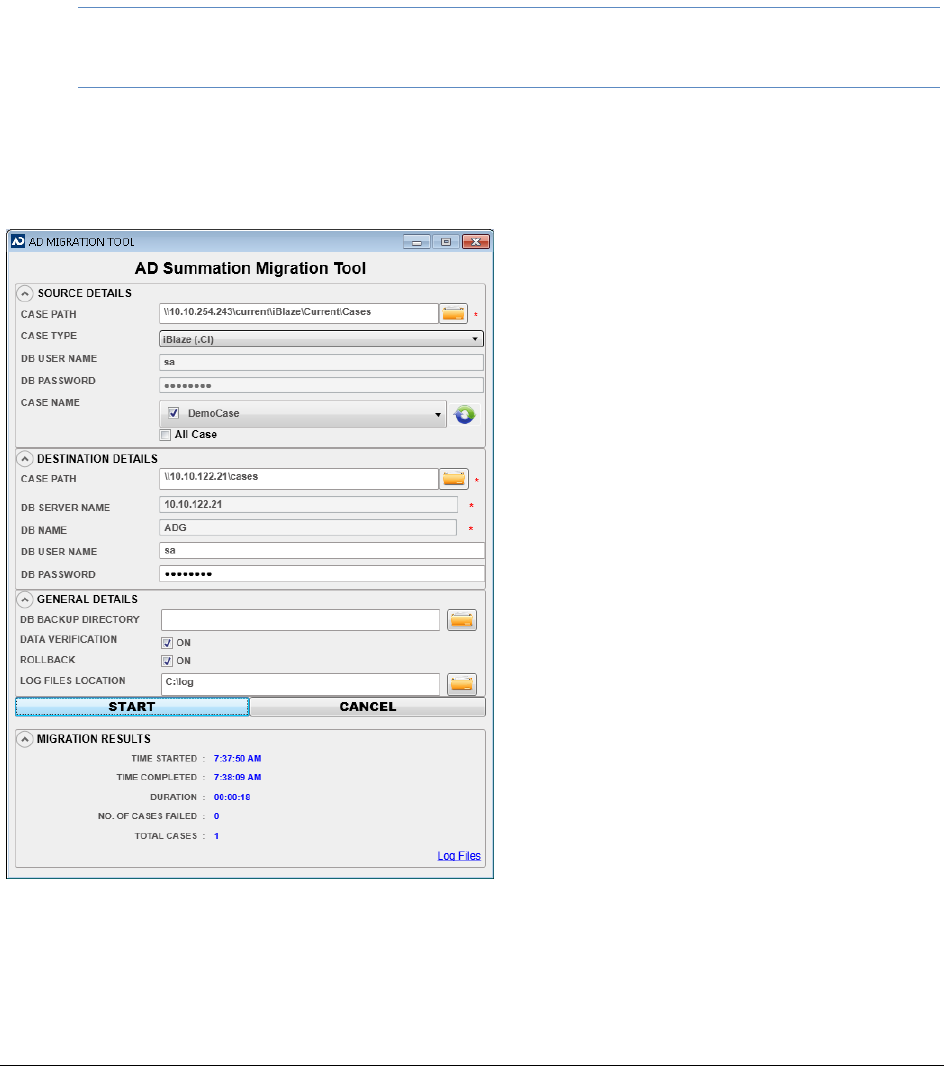The width and height of the screenshot is (944, 1066).
Task: Click the START button
Action: [133, 707]
